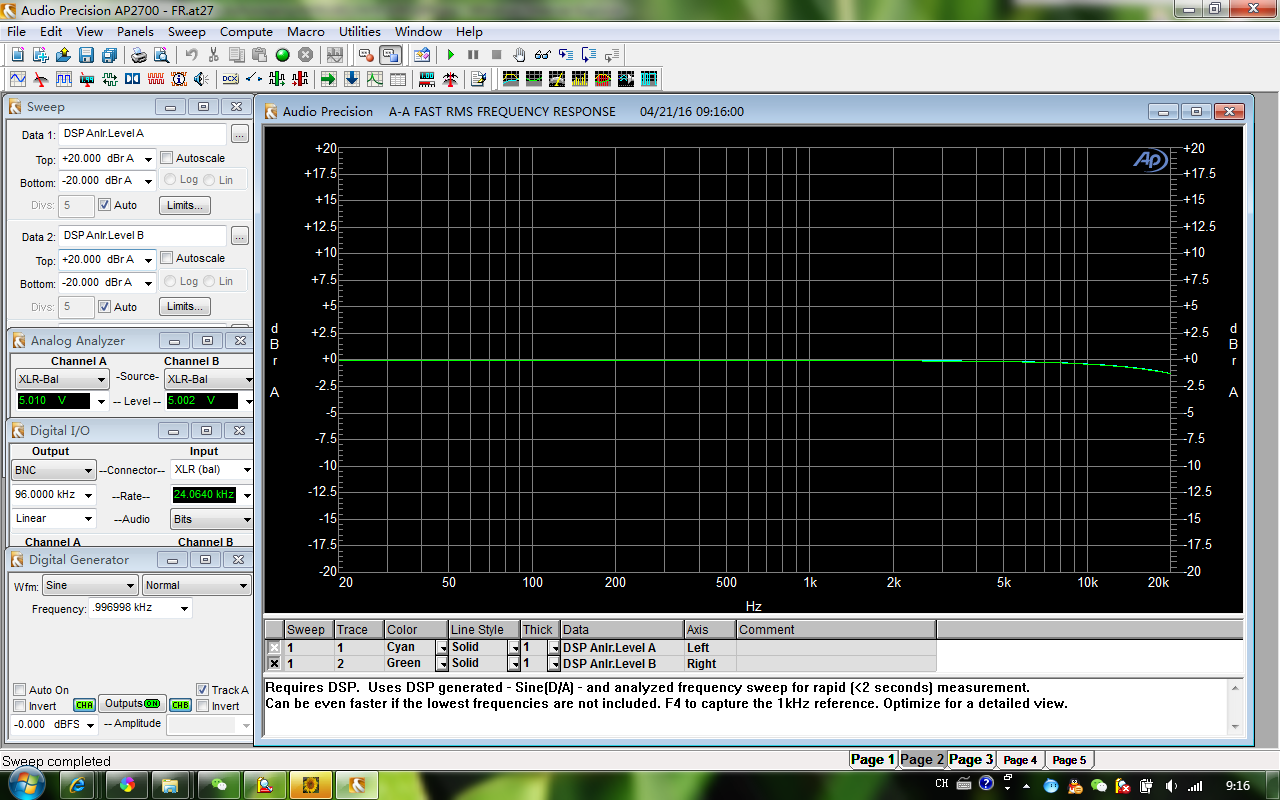The width and height of the screenshot is (1280, 800).
Task: Toggle the CHB output channel button
Action: pos(180,705)
